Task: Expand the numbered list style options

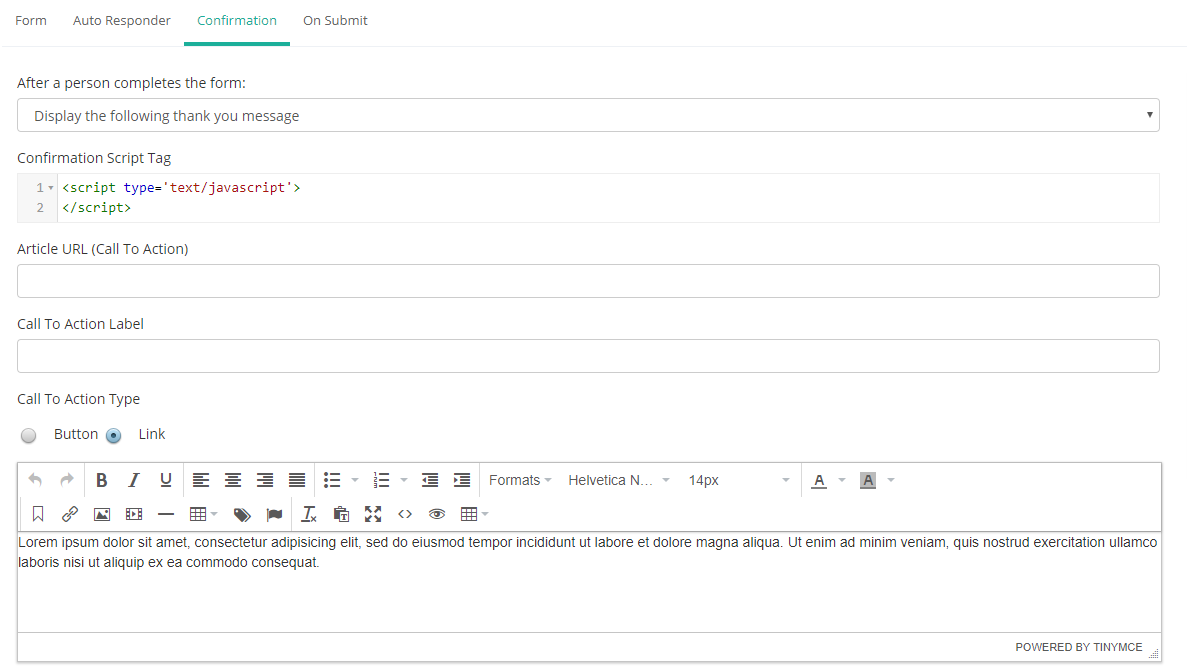Action: [x=403, y=480]
